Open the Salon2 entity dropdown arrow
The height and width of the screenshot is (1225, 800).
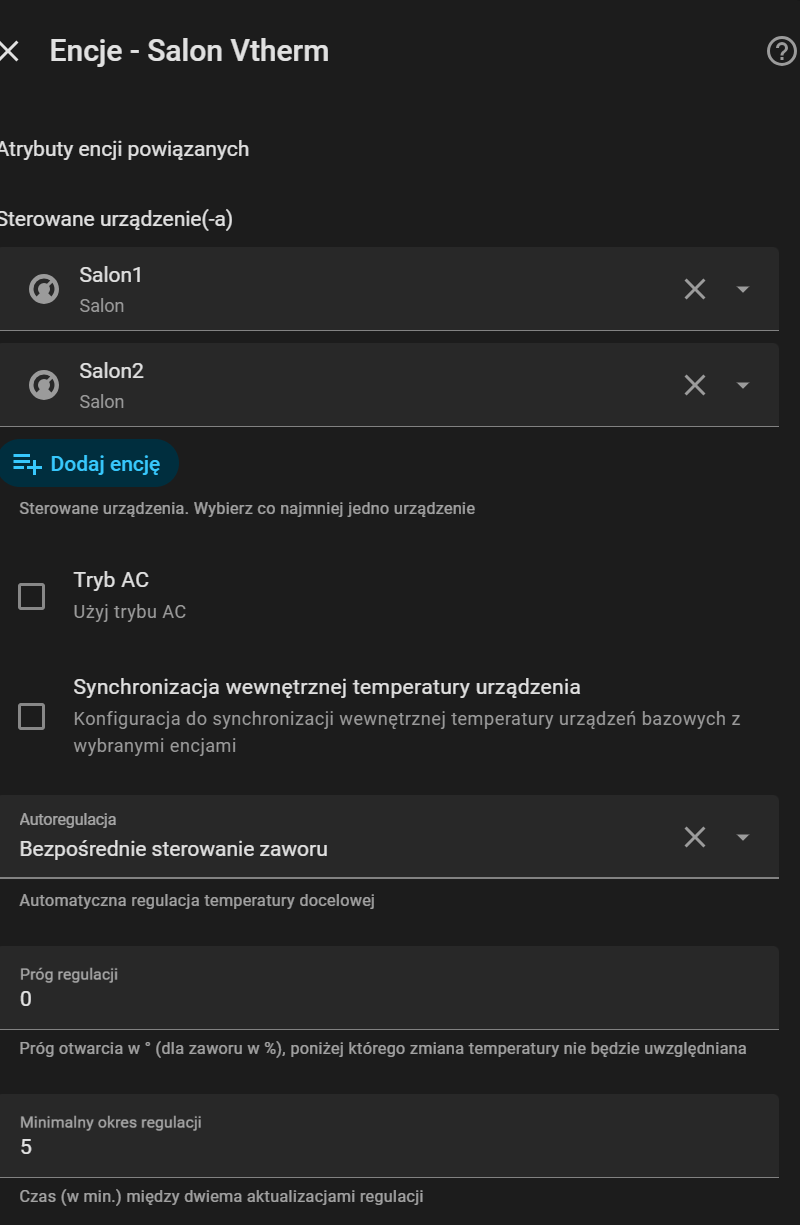coord(742,385)
